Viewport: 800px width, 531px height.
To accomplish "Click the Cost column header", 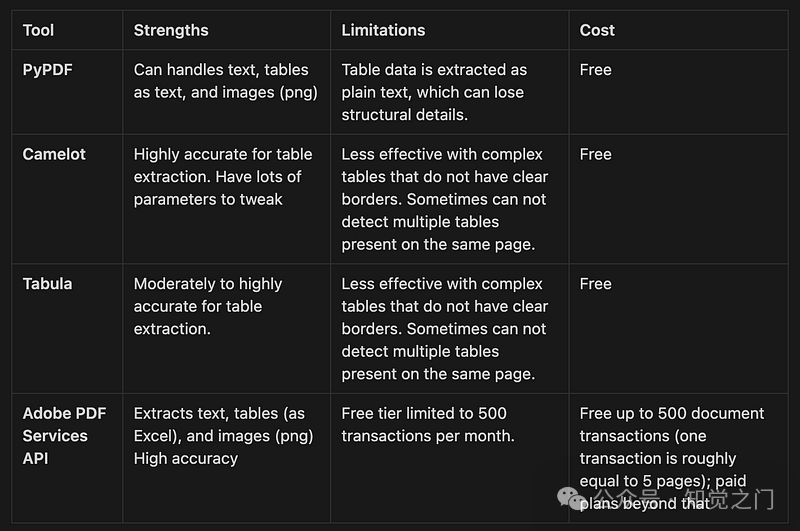I will pos(597,30).
